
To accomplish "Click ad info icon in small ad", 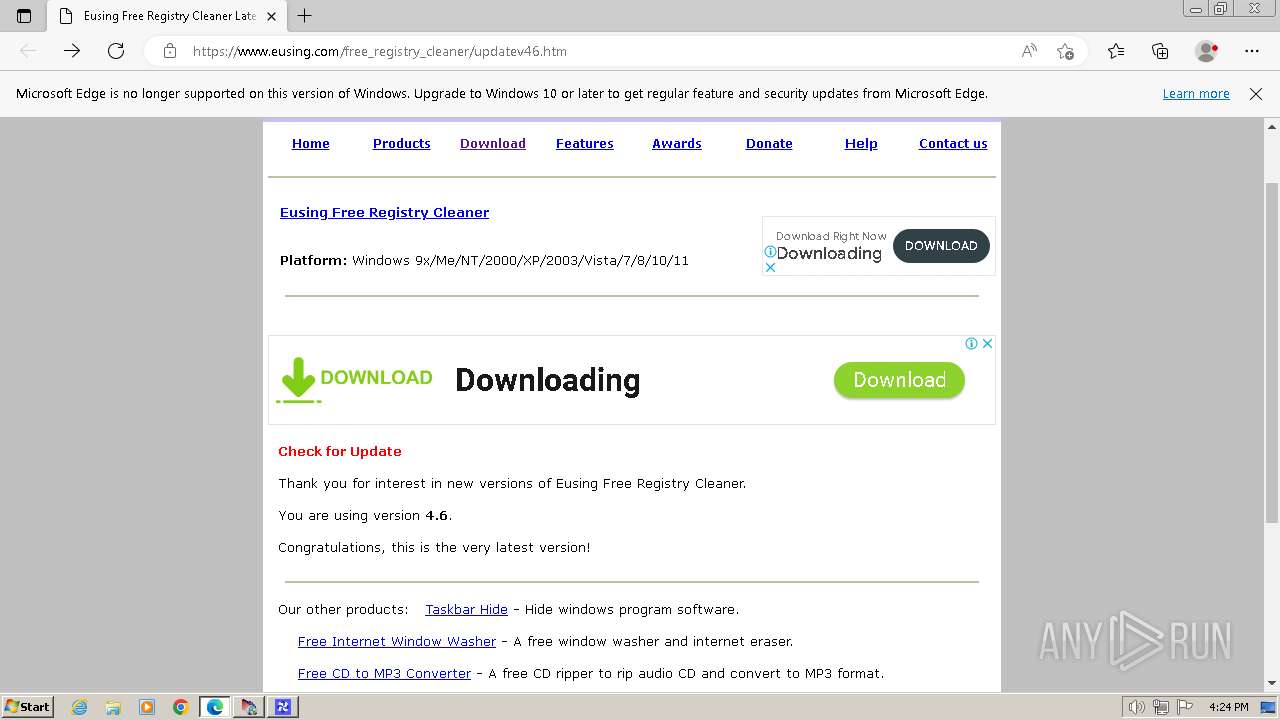I will [x=770, y=253].
